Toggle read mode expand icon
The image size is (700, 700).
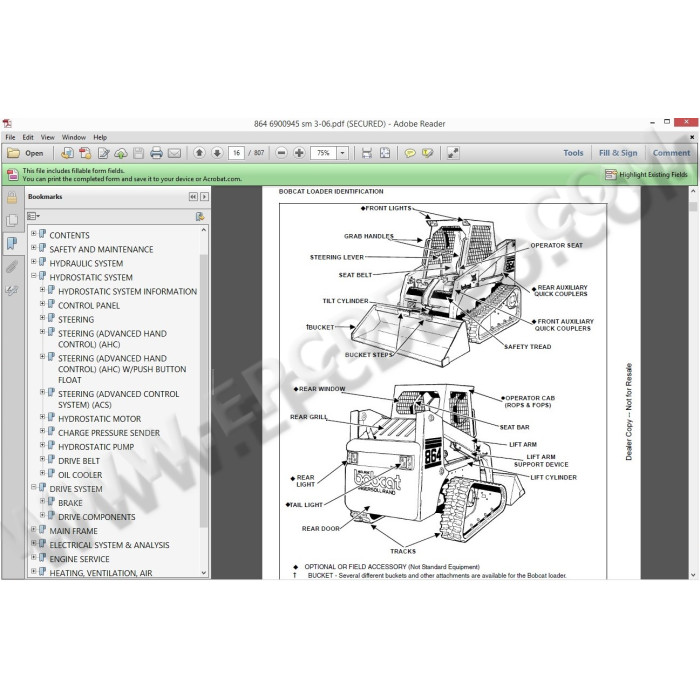click(453, 153)
